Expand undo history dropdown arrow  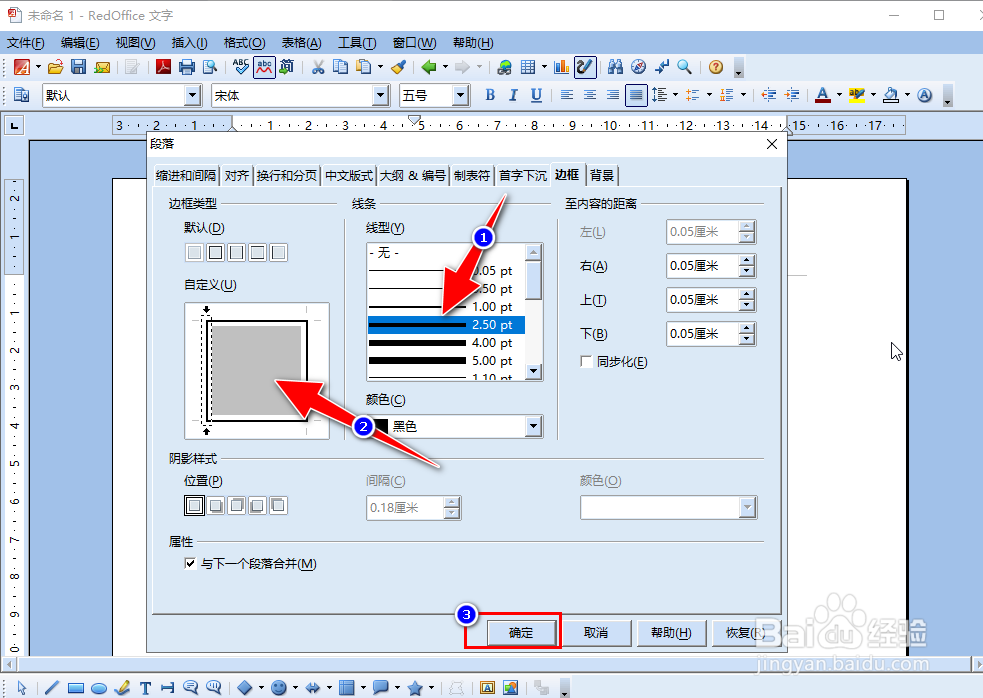pos(445,67)
